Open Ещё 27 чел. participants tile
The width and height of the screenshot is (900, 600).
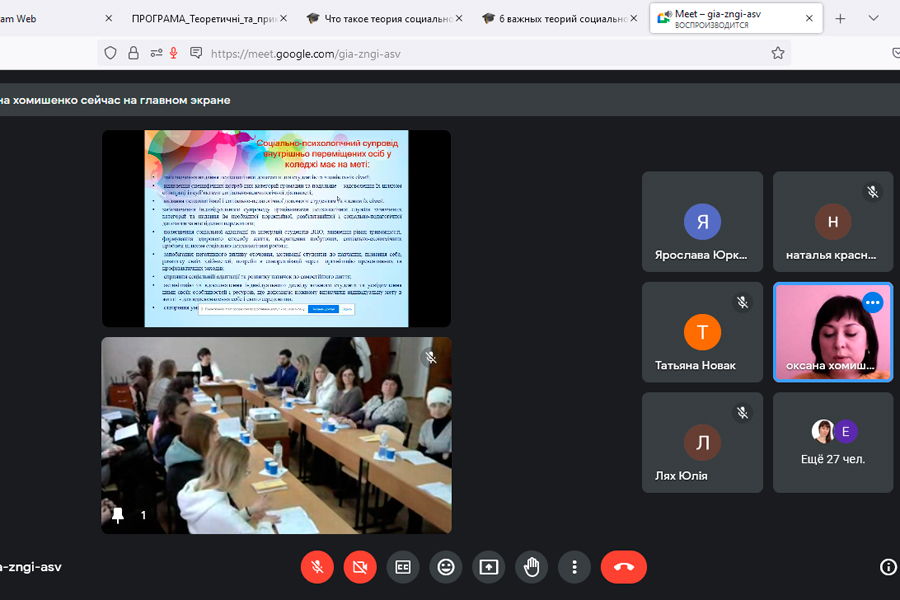click(833, 443)
